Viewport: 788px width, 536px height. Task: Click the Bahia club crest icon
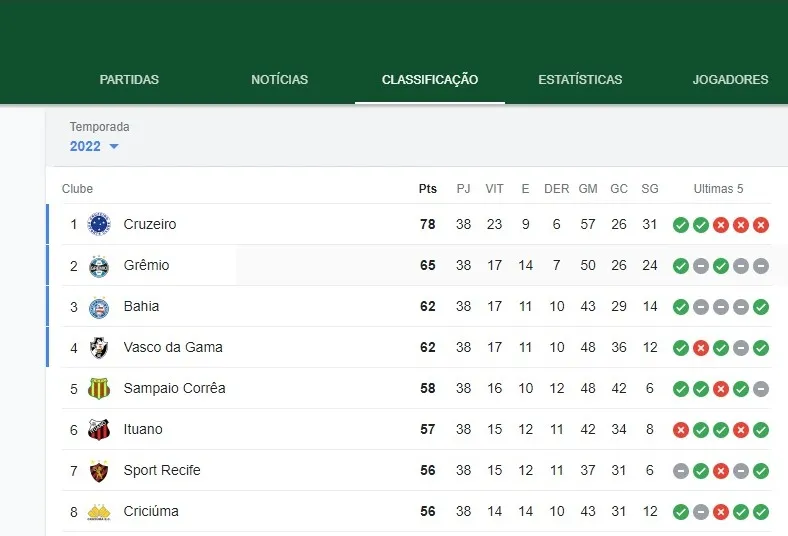click(x=99, y=307)
